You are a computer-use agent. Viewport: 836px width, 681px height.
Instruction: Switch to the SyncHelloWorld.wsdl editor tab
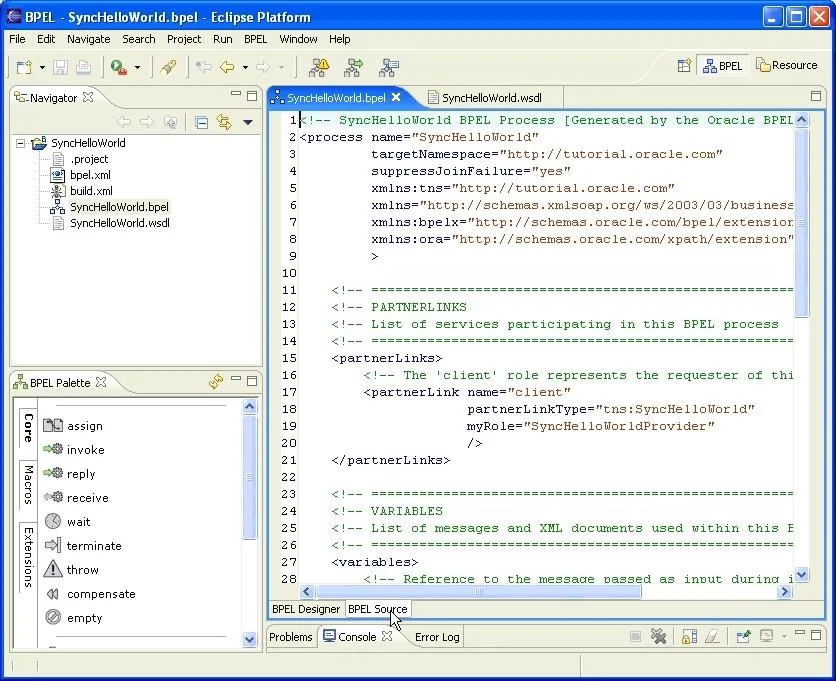click(x=485, y=98)
